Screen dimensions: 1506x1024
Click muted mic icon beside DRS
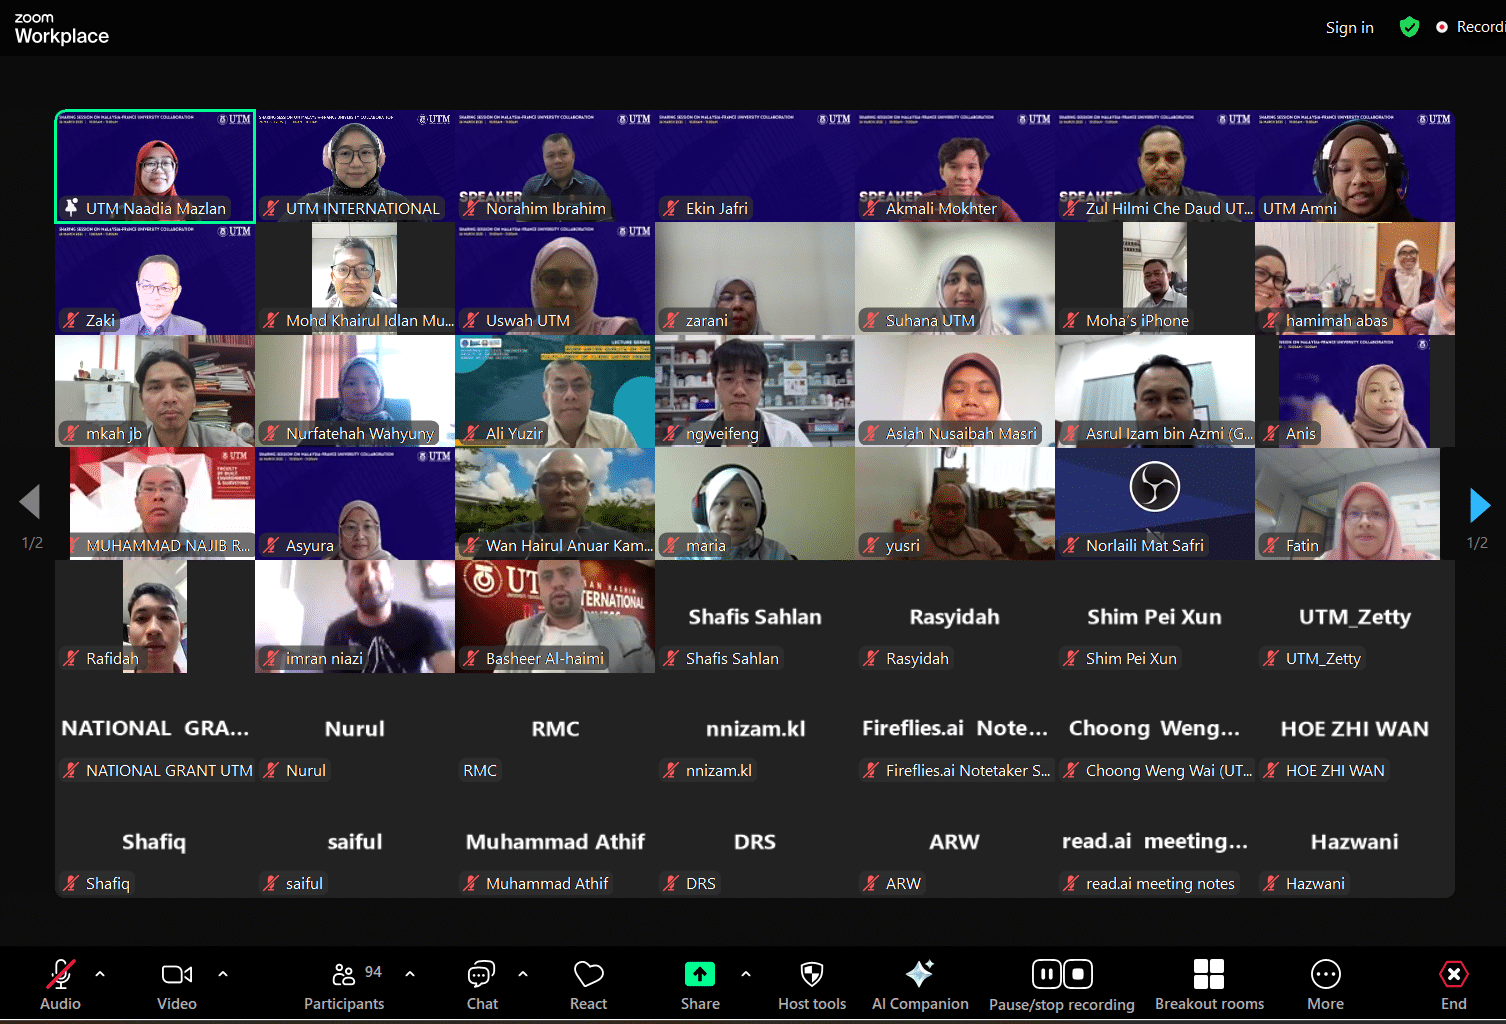tap(671, 883)
